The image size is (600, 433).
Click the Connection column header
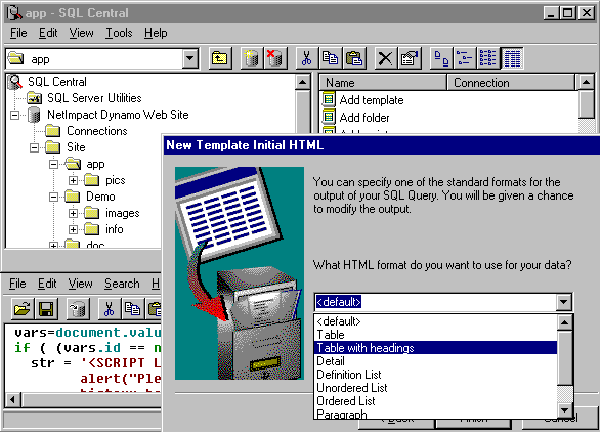coord(482,83)
